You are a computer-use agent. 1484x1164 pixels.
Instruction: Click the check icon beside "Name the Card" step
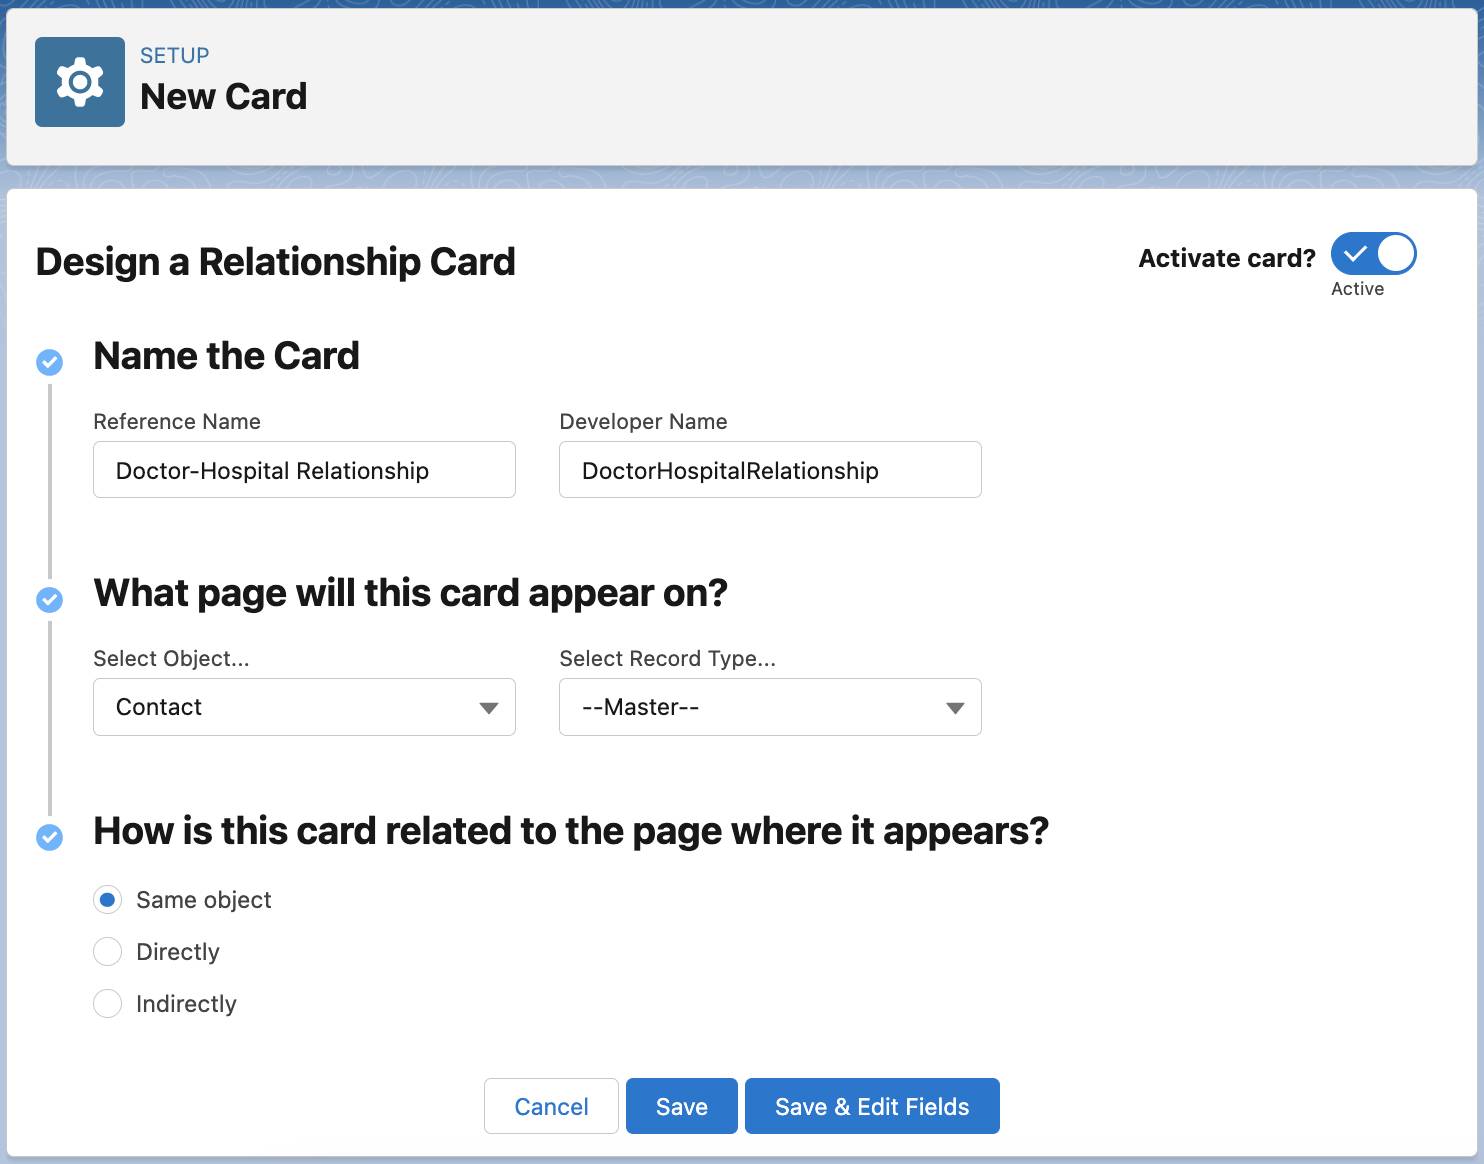(x=49, y=362)
